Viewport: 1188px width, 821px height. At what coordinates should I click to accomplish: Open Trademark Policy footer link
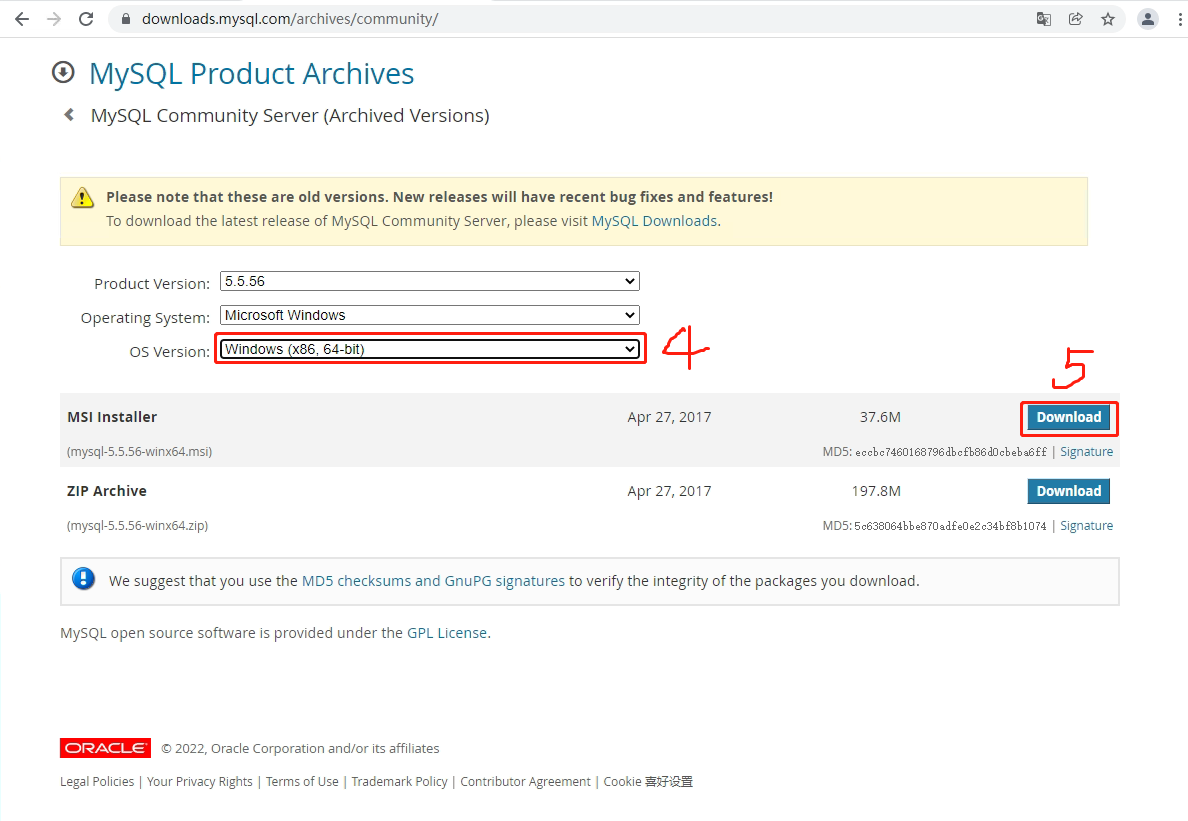pos(399,781)
